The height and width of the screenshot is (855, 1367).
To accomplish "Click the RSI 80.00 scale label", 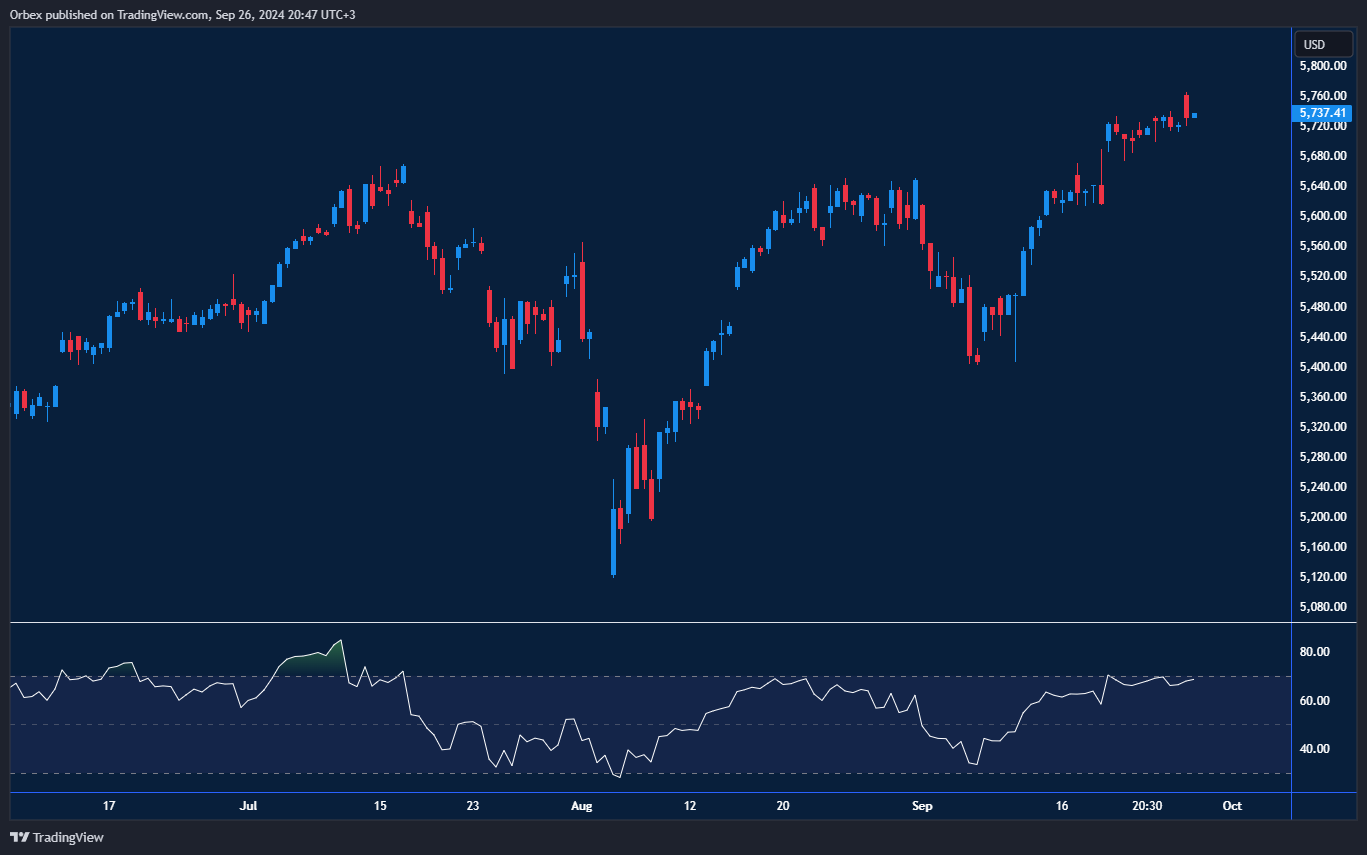I will (x=1313, y=652).
